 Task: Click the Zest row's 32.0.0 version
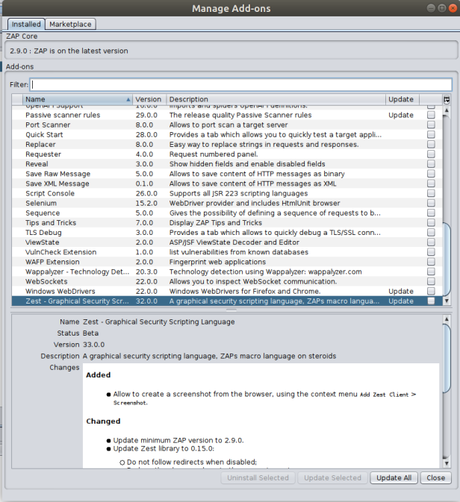(146, 301)
